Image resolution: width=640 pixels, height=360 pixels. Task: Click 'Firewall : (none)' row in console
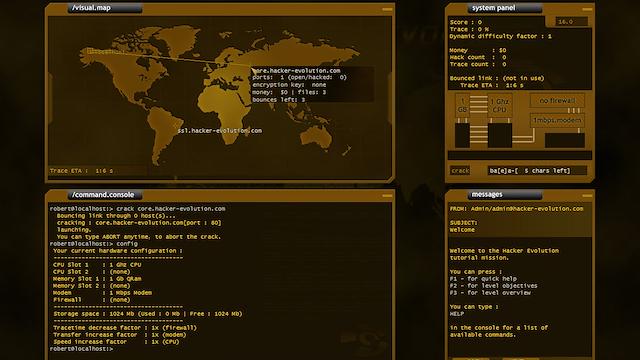point(92,300)
